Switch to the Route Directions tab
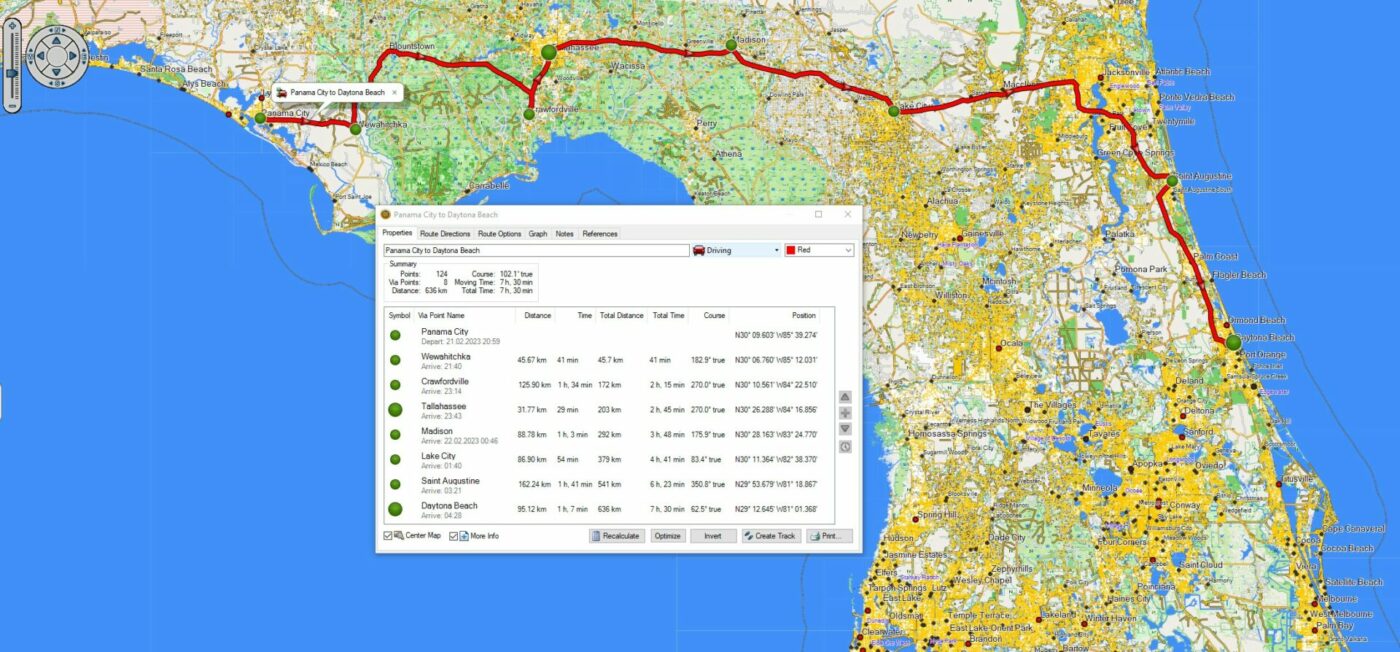The height and width of the screenshot is (652, 1400). click(445, 234)
